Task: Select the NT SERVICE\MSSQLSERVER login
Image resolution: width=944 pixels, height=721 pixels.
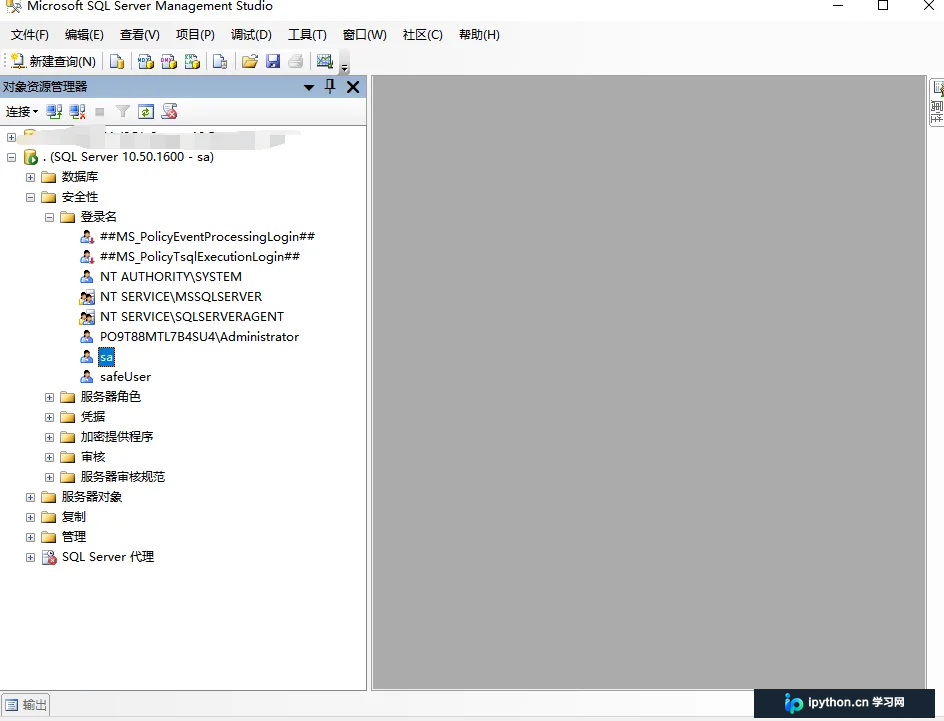Action: click(181, 297)
